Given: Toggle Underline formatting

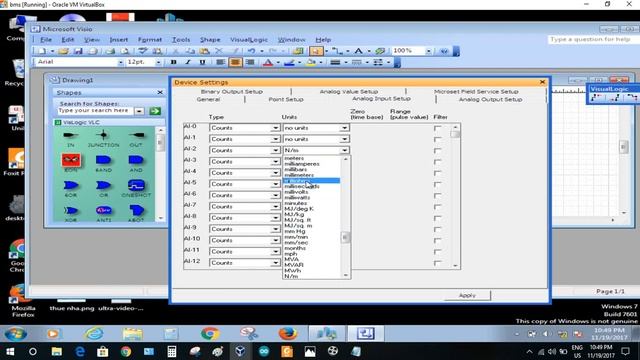Looking at the screenshot, I should (x=202, y=62).
